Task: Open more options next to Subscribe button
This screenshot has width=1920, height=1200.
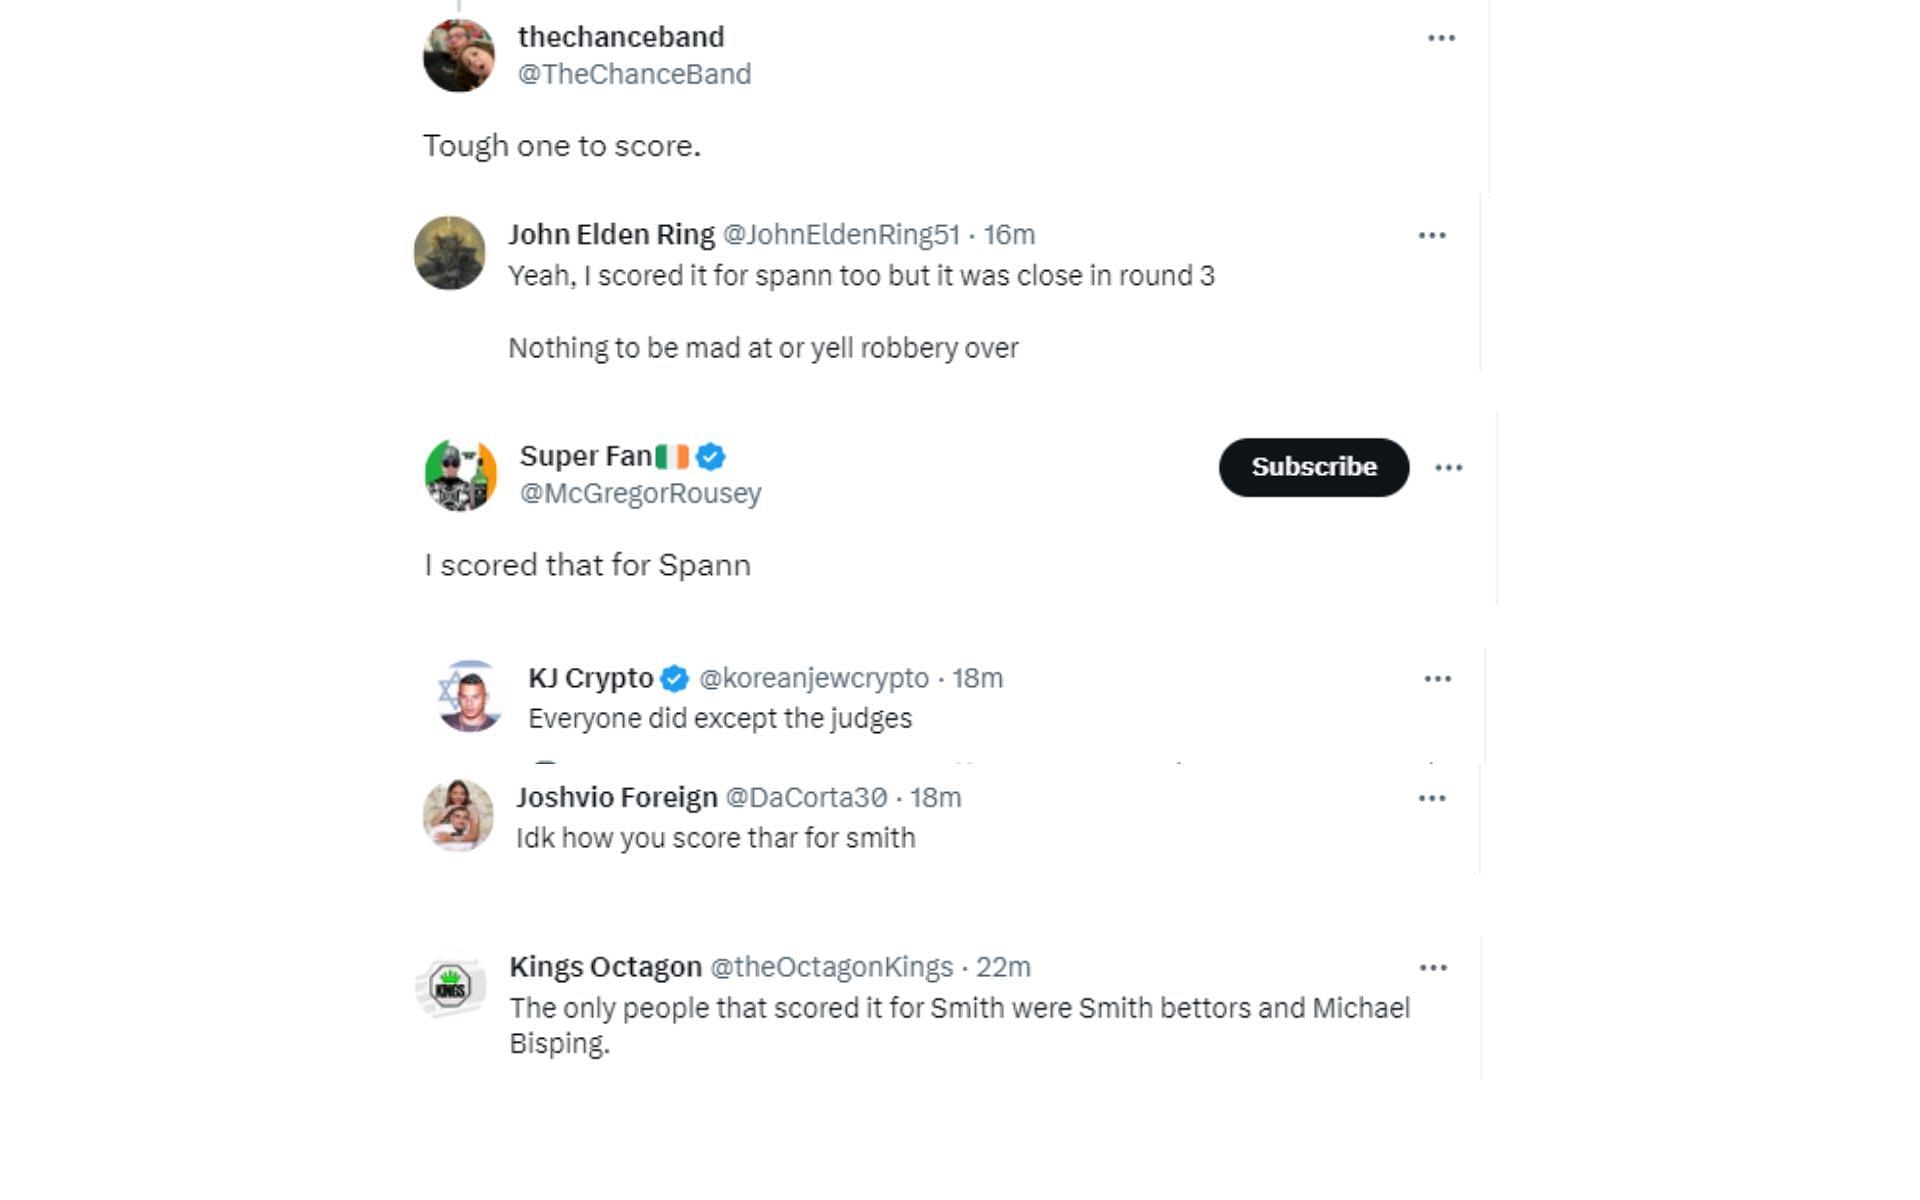Action: tap(1448, 467)
